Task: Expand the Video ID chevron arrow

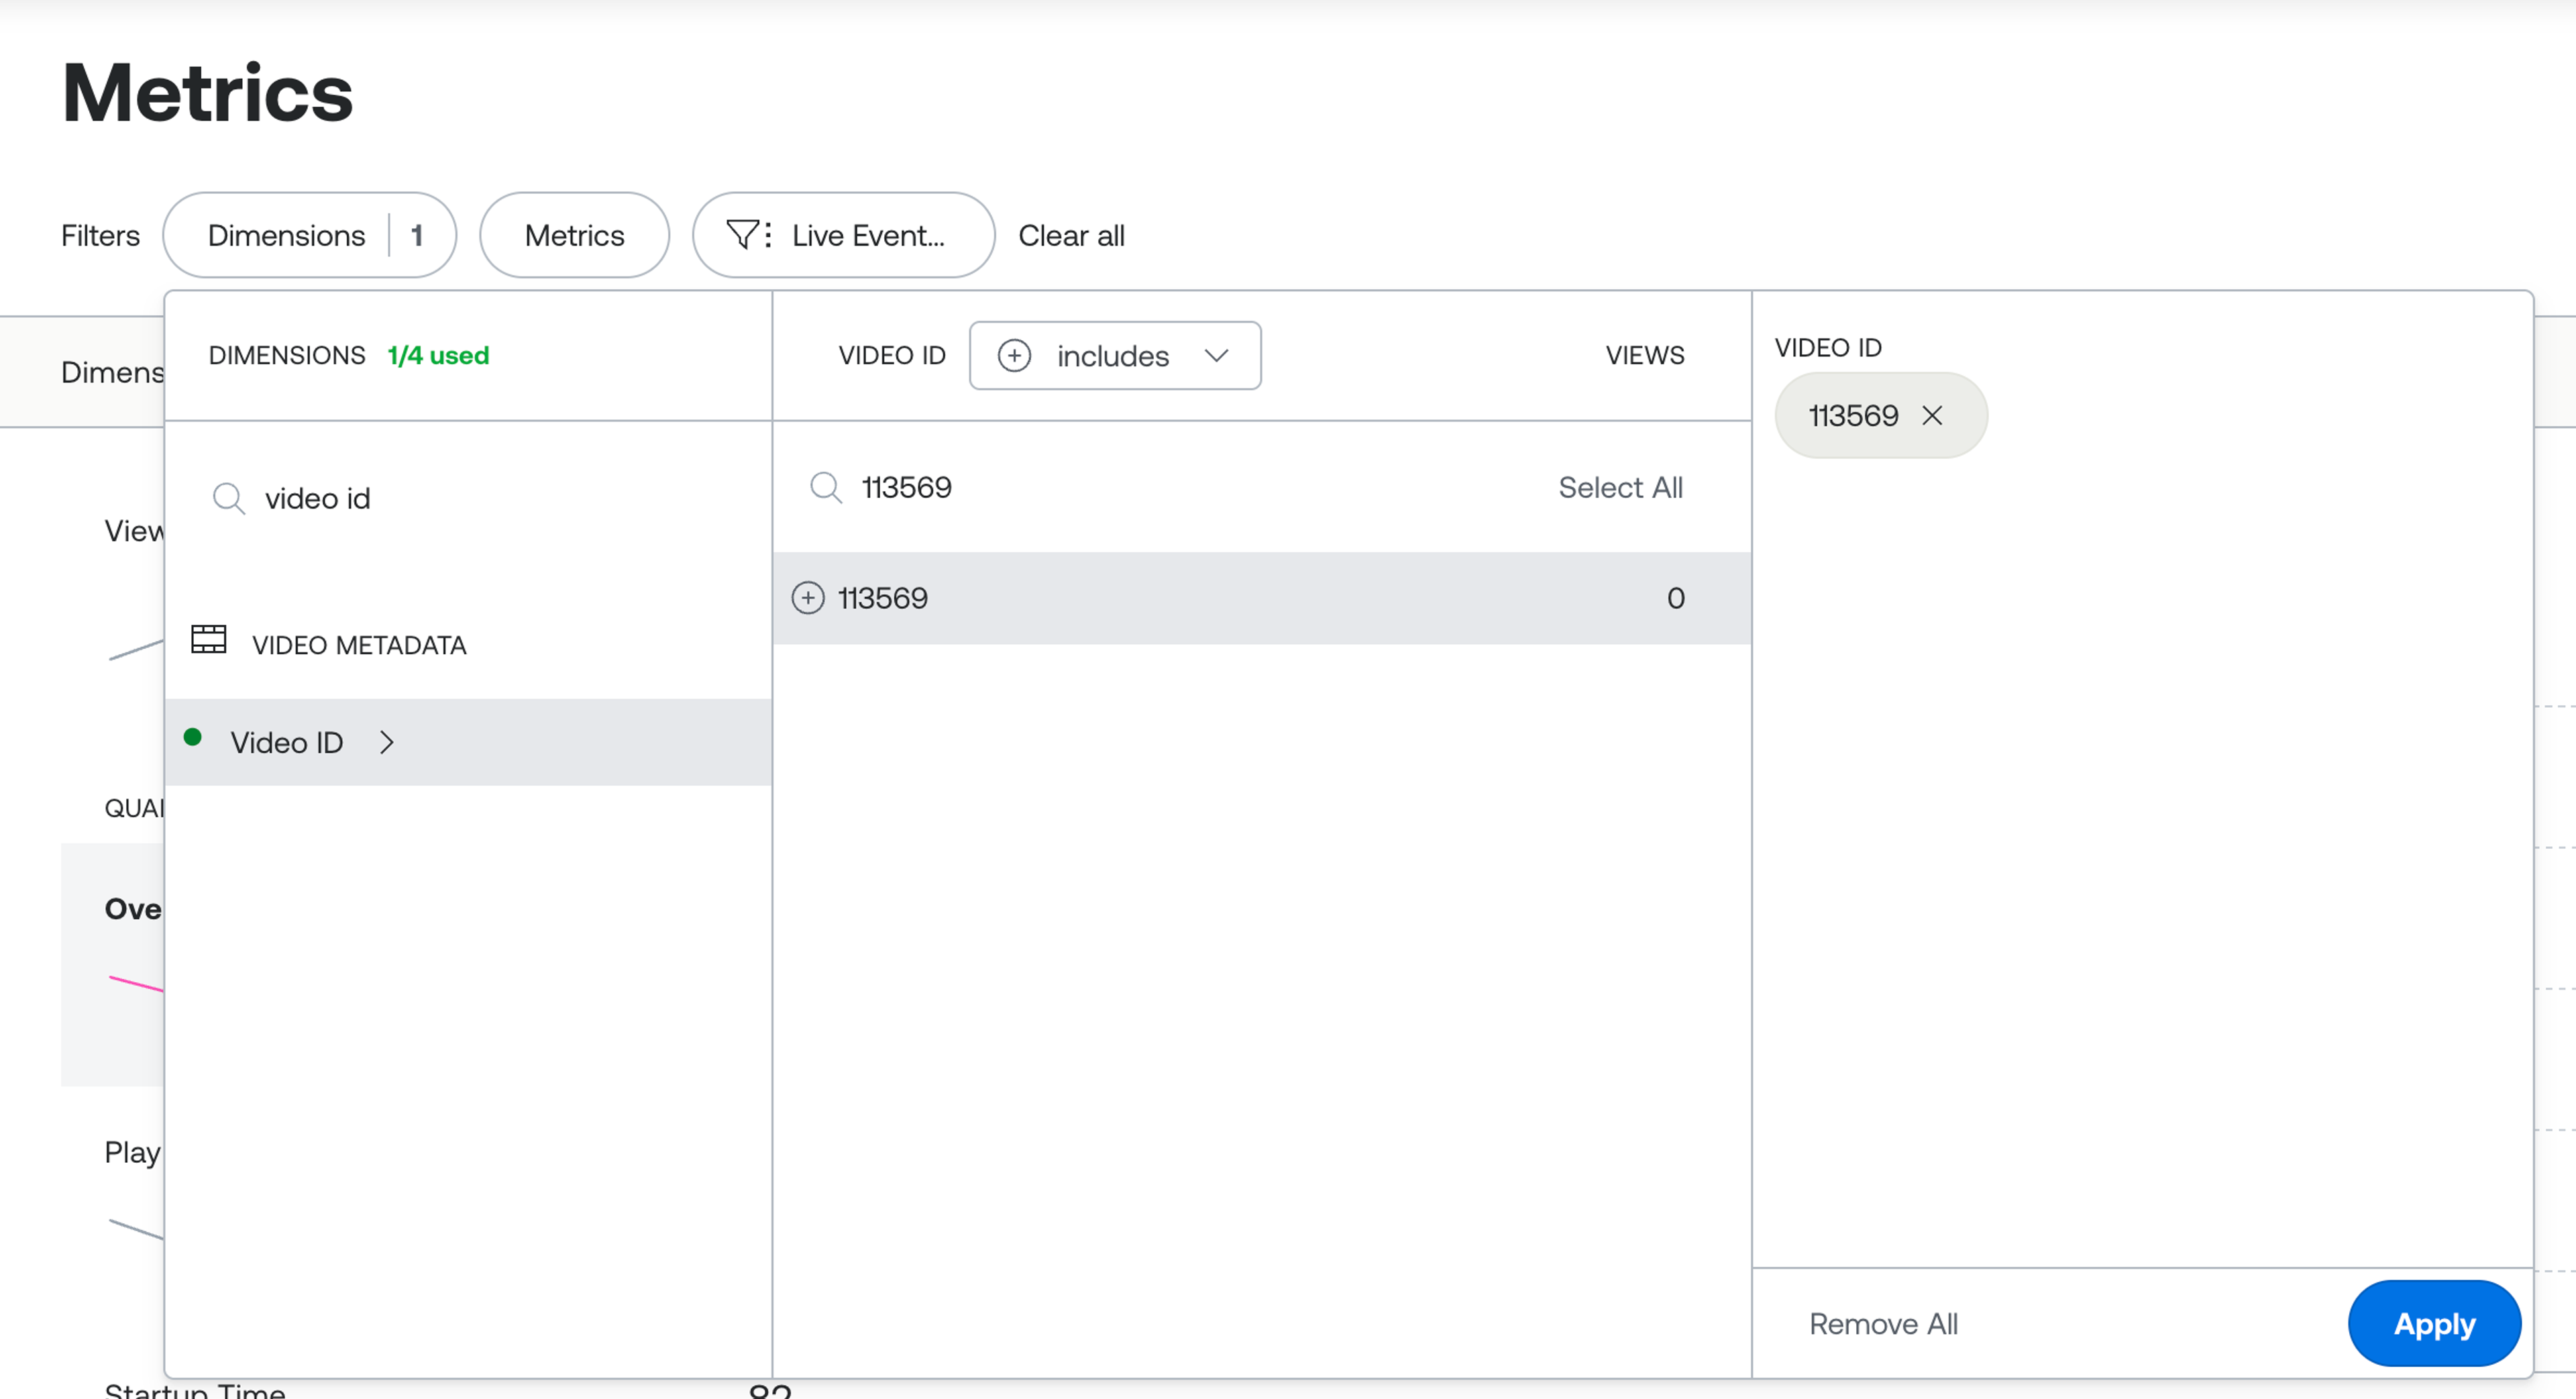Action: (387, 742)
